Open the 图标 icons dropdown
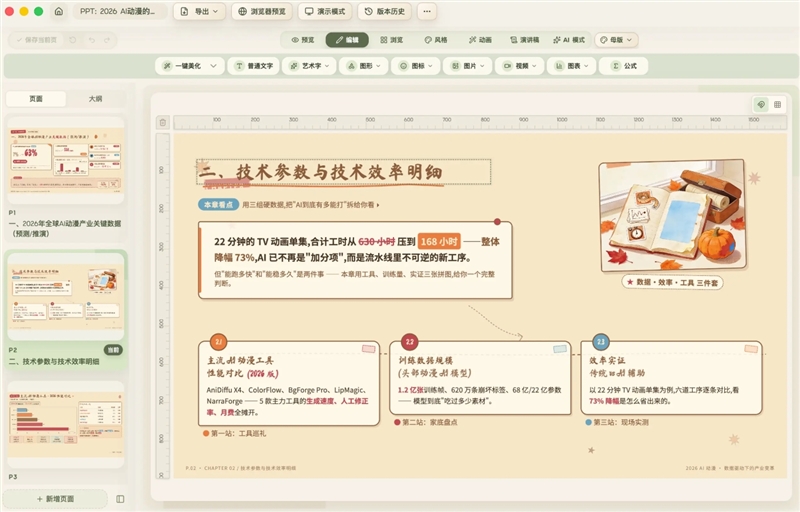 (x=416, y=66)
